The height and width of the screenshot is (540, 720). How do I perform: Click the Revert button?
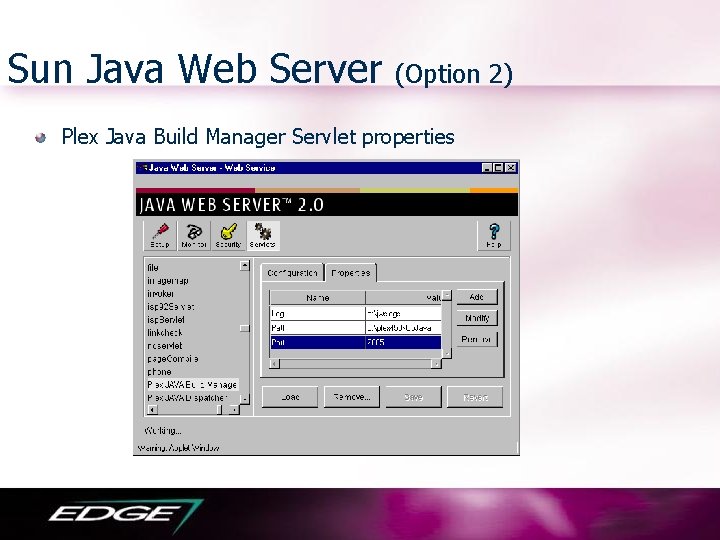pyautogui.click(x=475, y=397)
